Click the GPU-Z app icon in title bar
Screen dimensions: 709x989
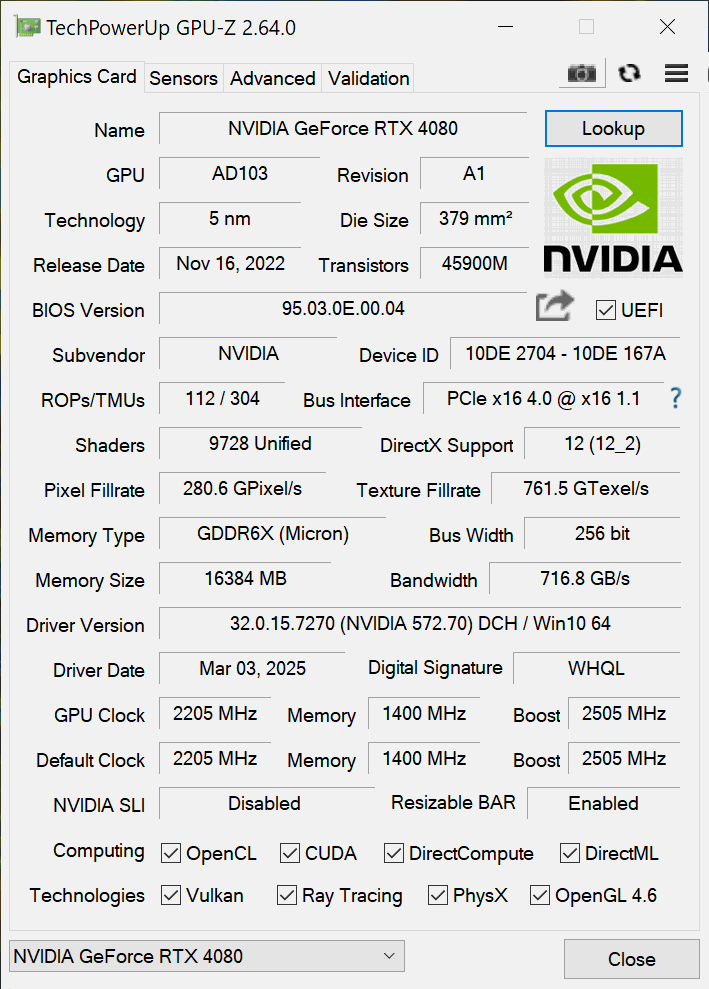click(28, 27)
